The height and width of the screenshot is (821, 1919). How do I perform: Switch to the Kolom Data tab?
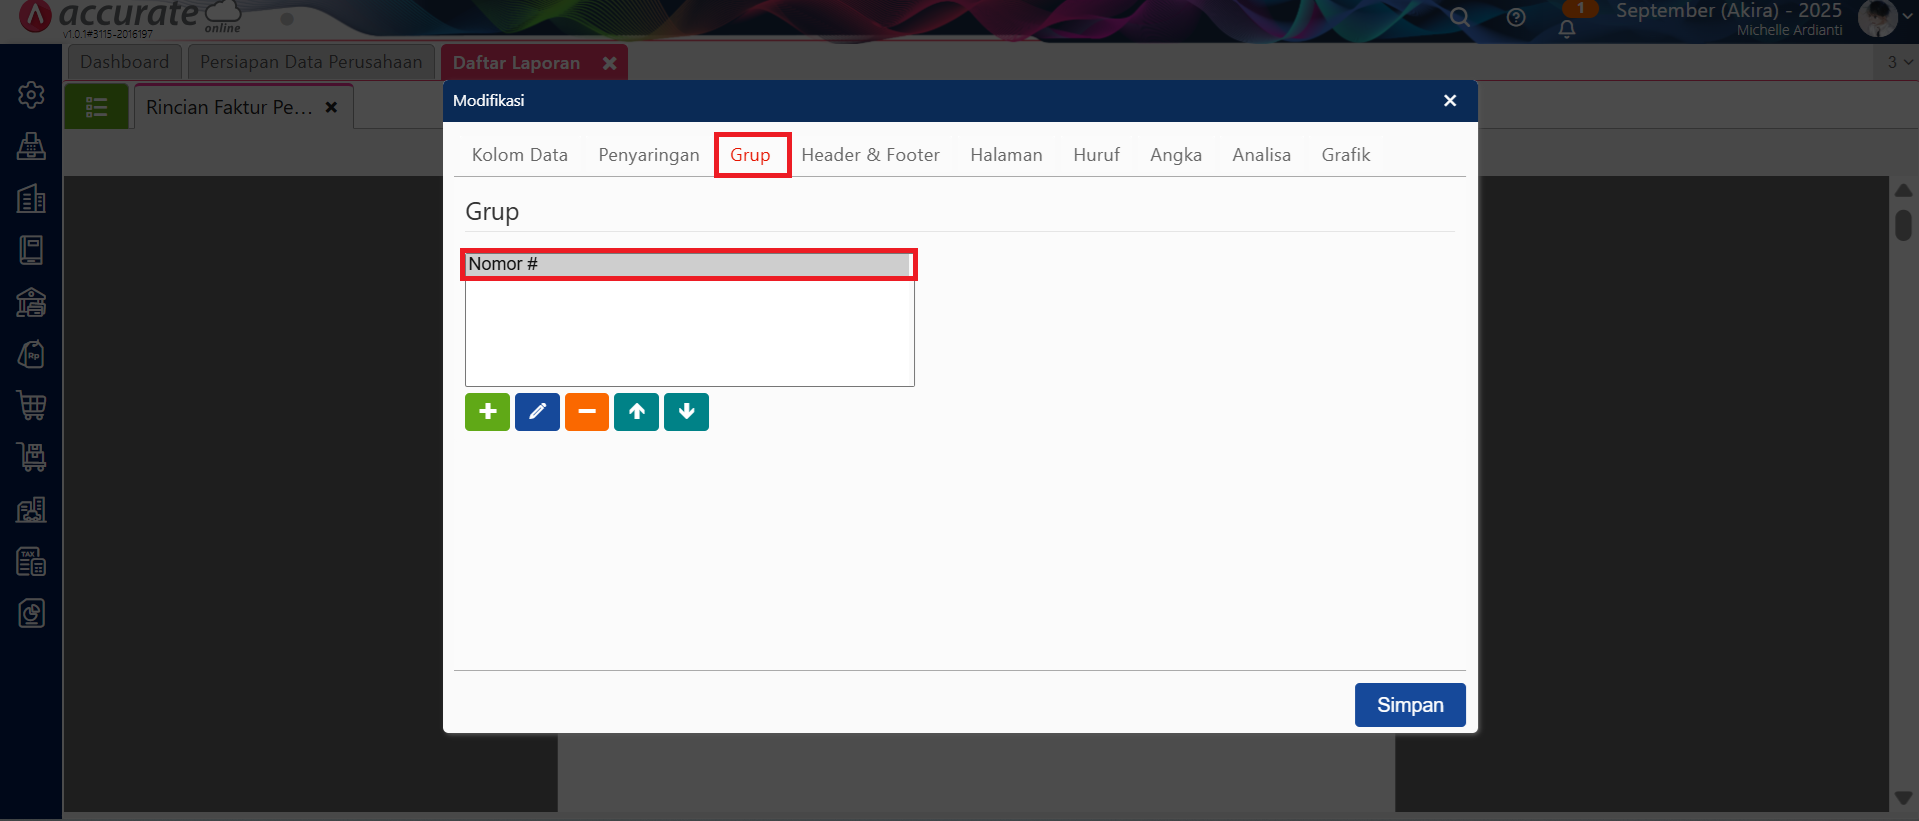pyautogui.click(x=519, y=155)
